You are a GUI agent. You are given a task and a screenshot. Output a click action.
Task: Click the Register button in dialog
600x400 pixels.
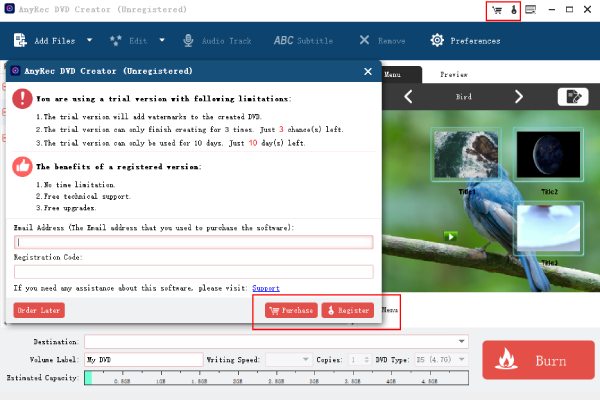(348, 310)
